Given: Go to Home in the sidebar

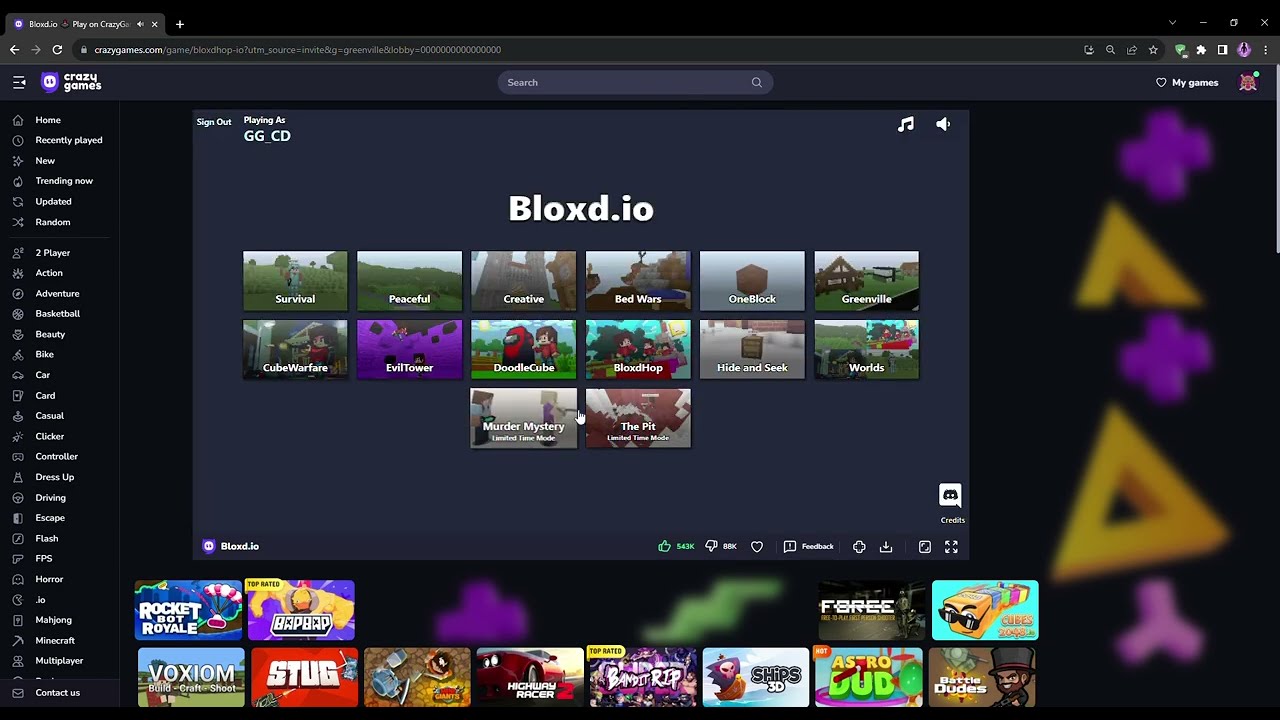Looking at the screenshot, I should point(48,120).
